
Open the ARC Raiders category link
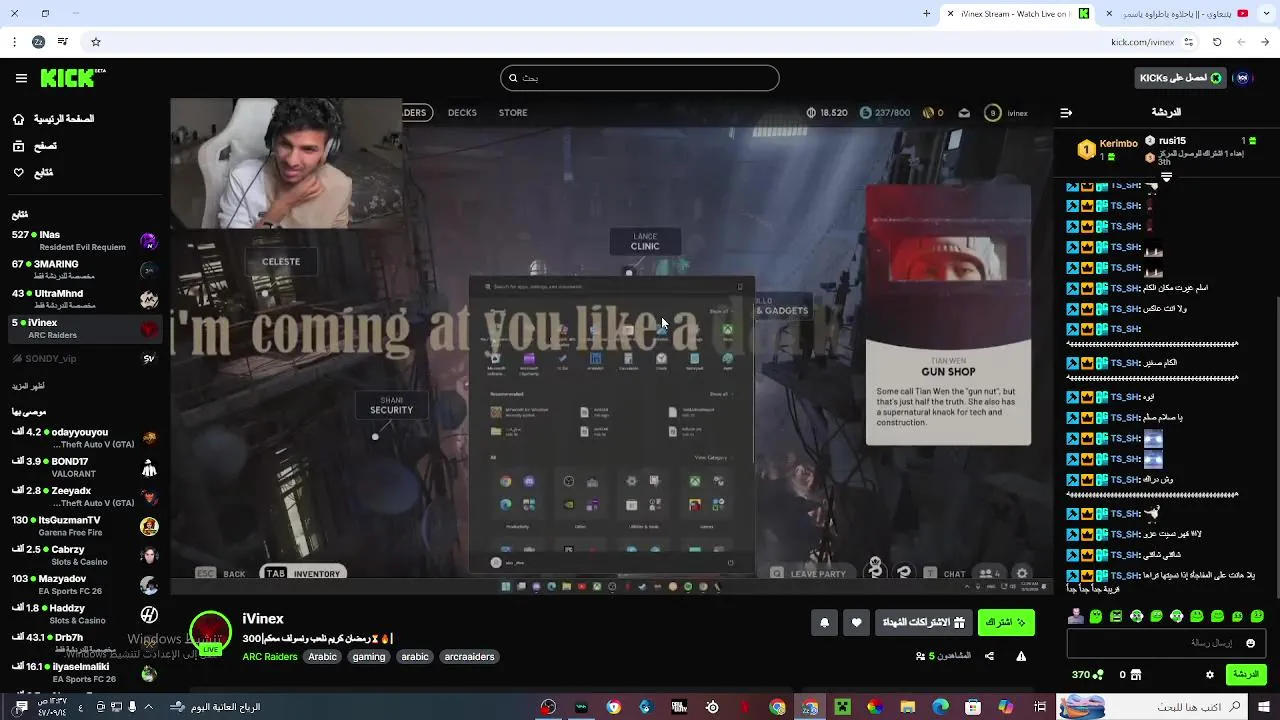pyautogui.click(x=270, y=657)
